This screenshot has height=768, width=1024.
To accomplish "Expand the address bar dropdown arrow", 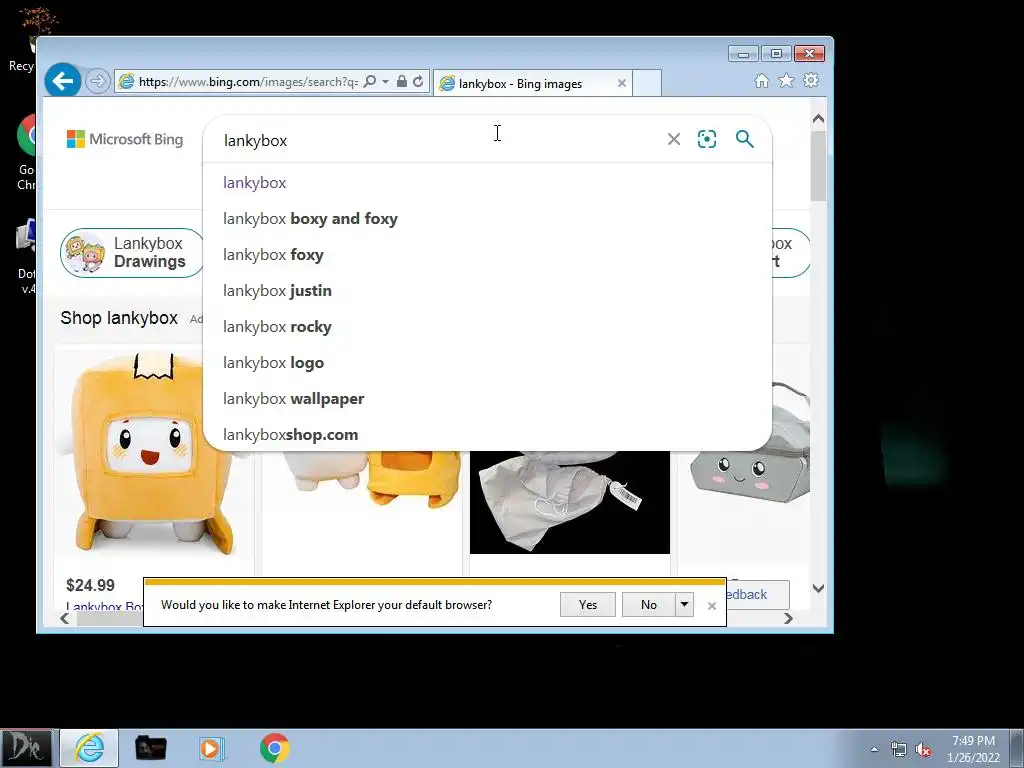I will pos(385,82).
